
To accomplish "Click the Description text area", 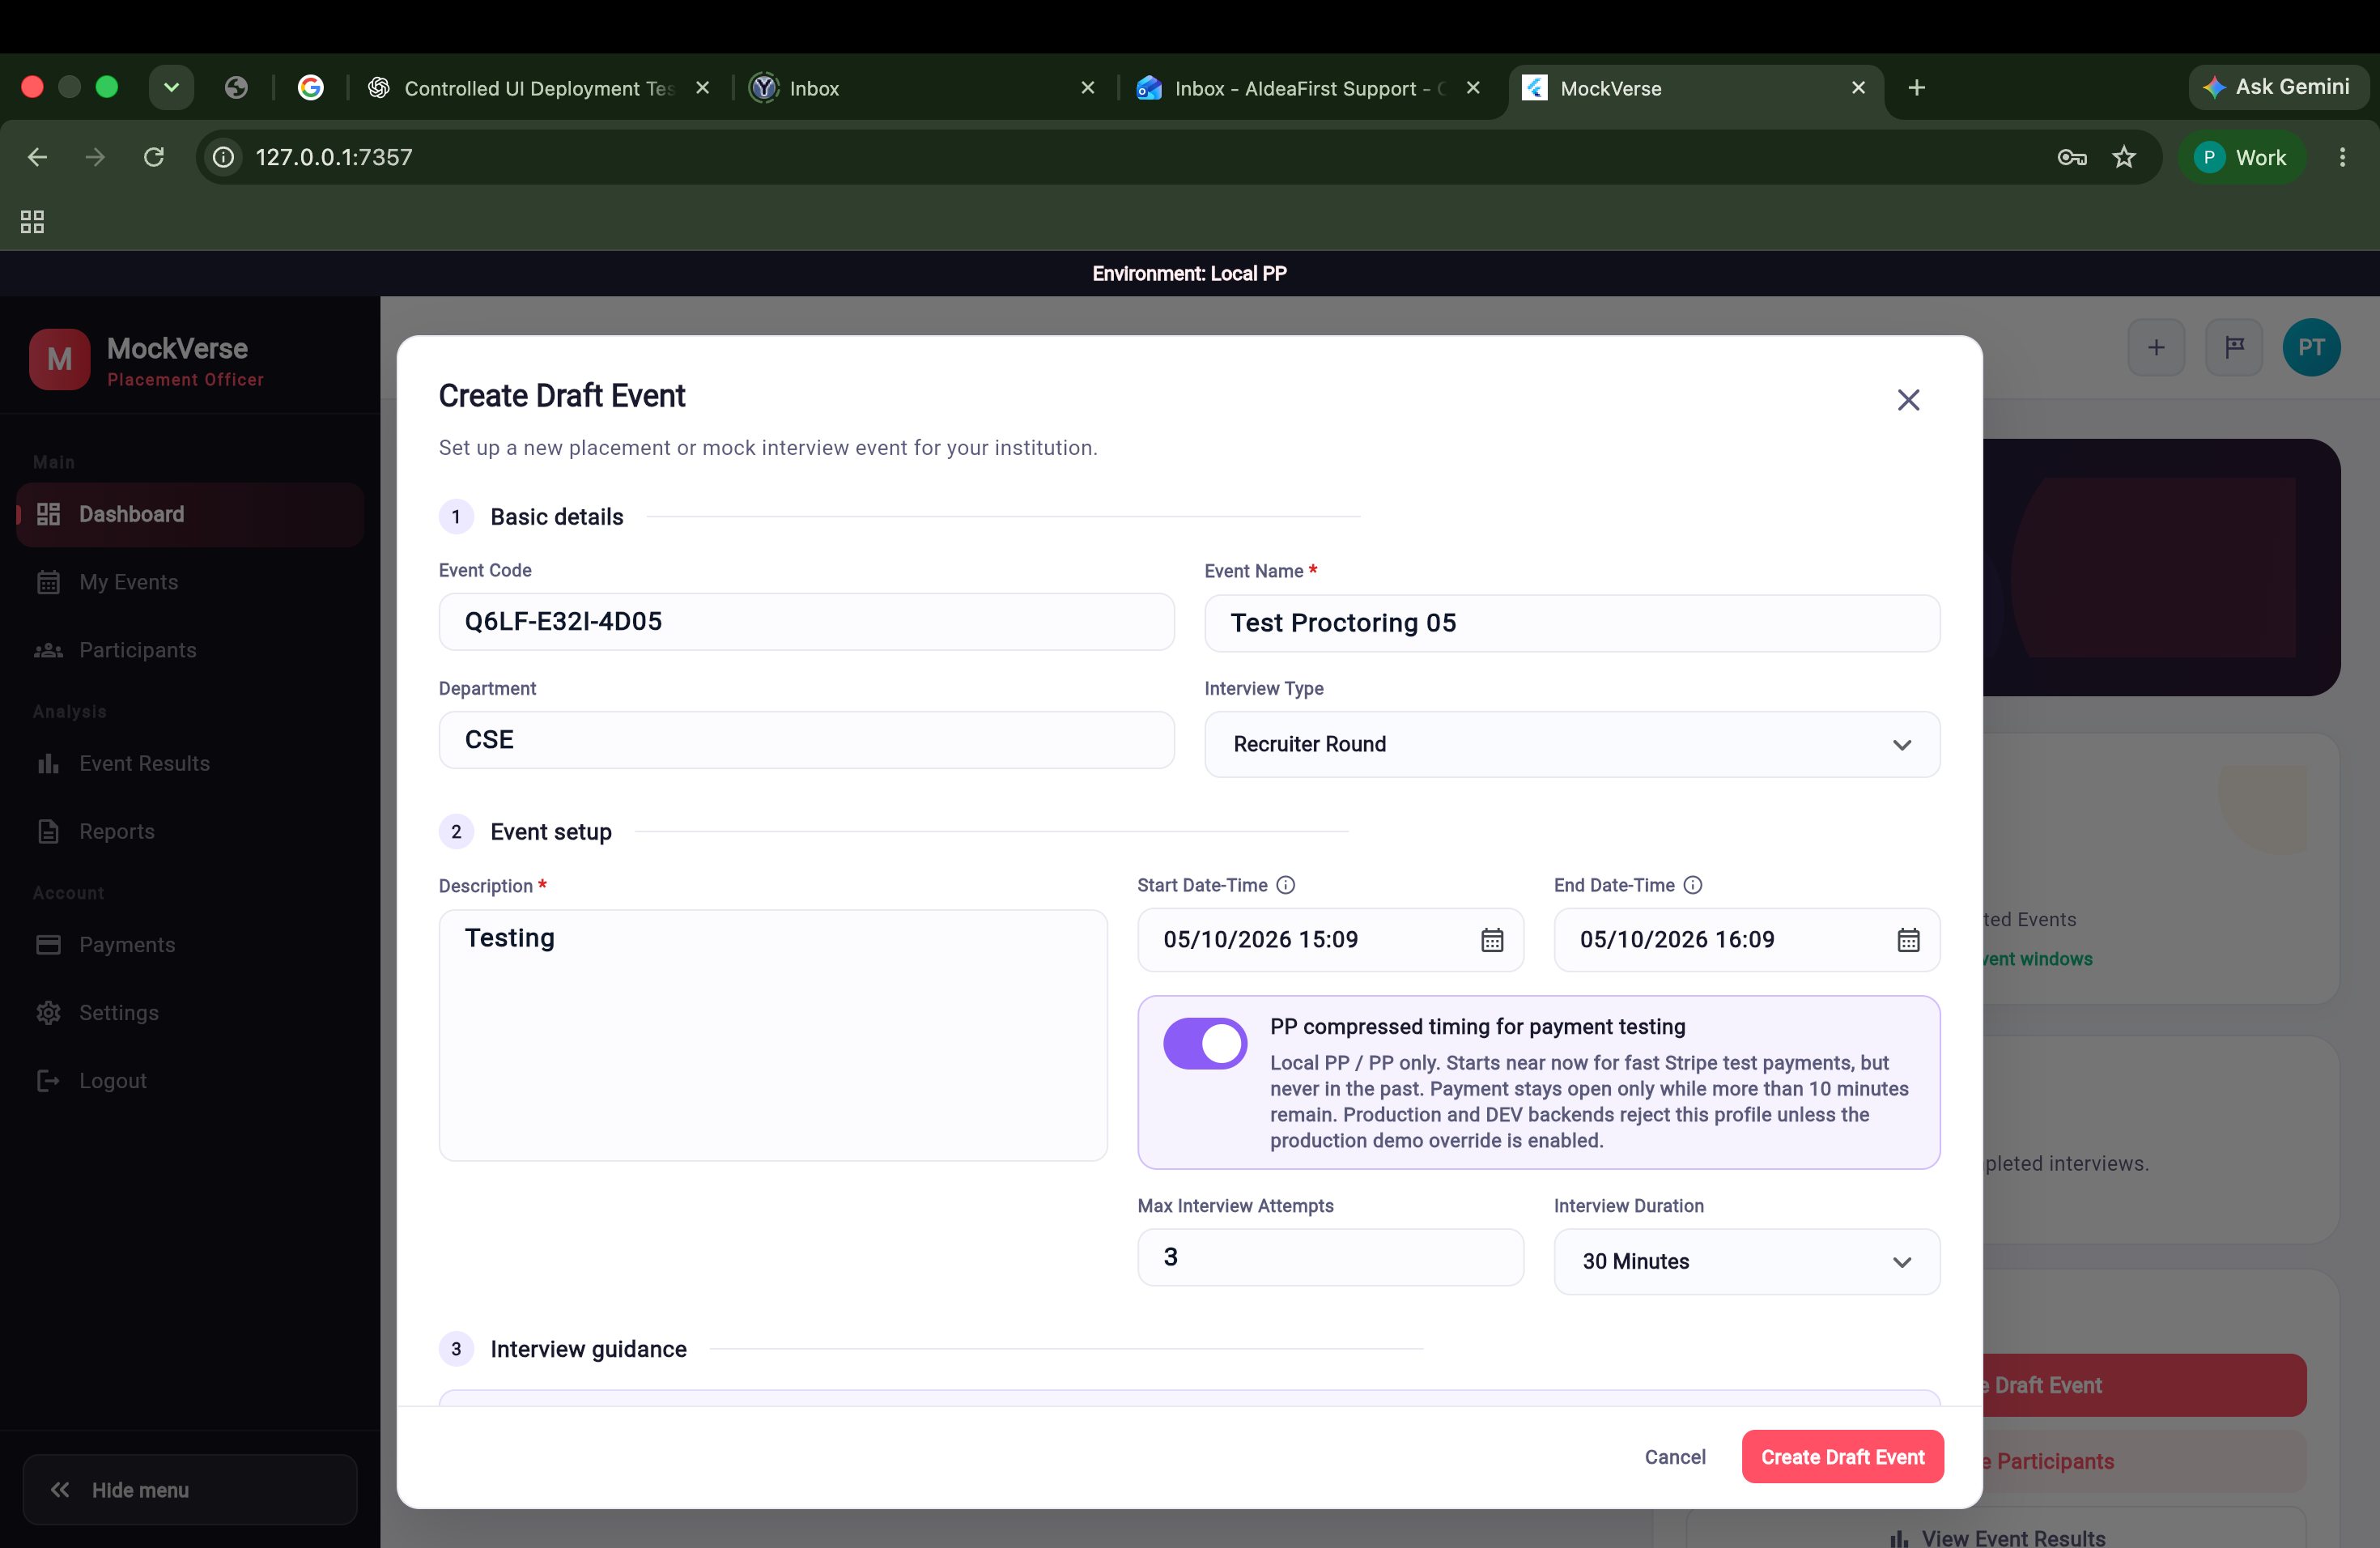I will pos(773,1035).
